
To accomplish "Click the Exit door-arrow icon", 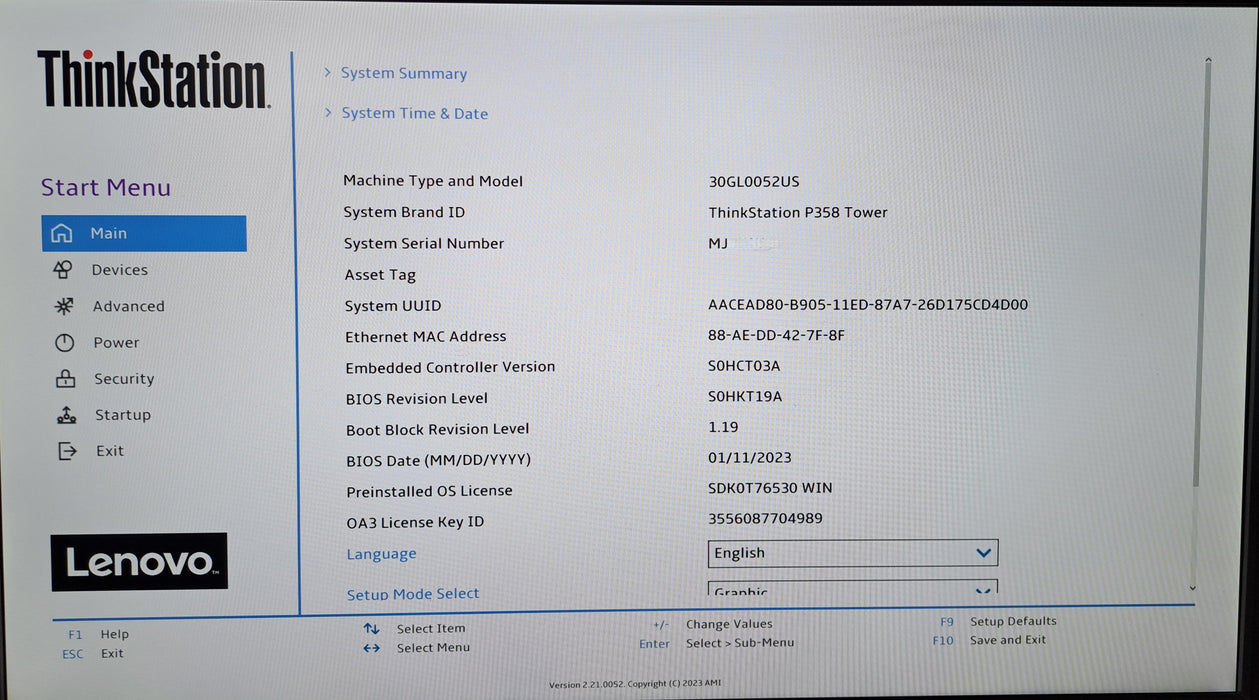I will click(67, 451).
